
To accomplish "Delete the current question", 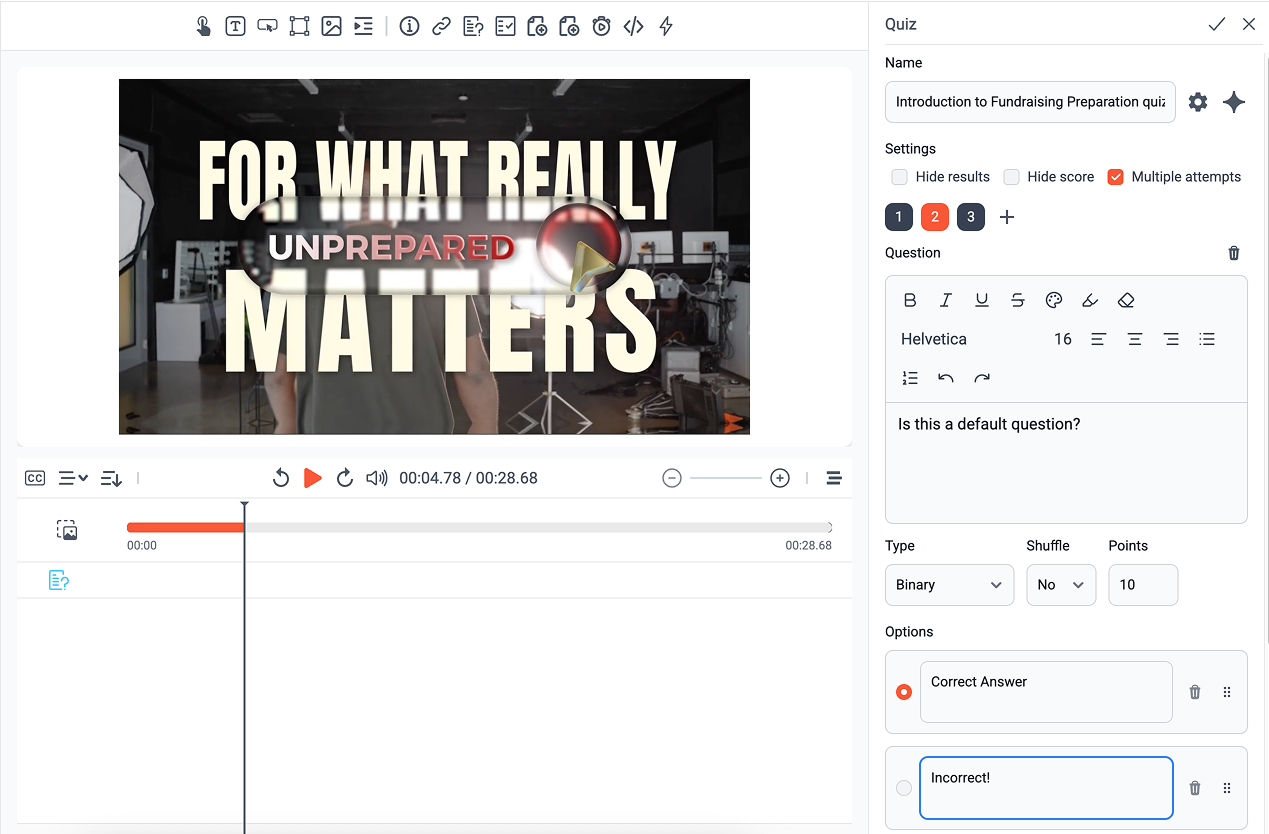I will point(1234,253).
